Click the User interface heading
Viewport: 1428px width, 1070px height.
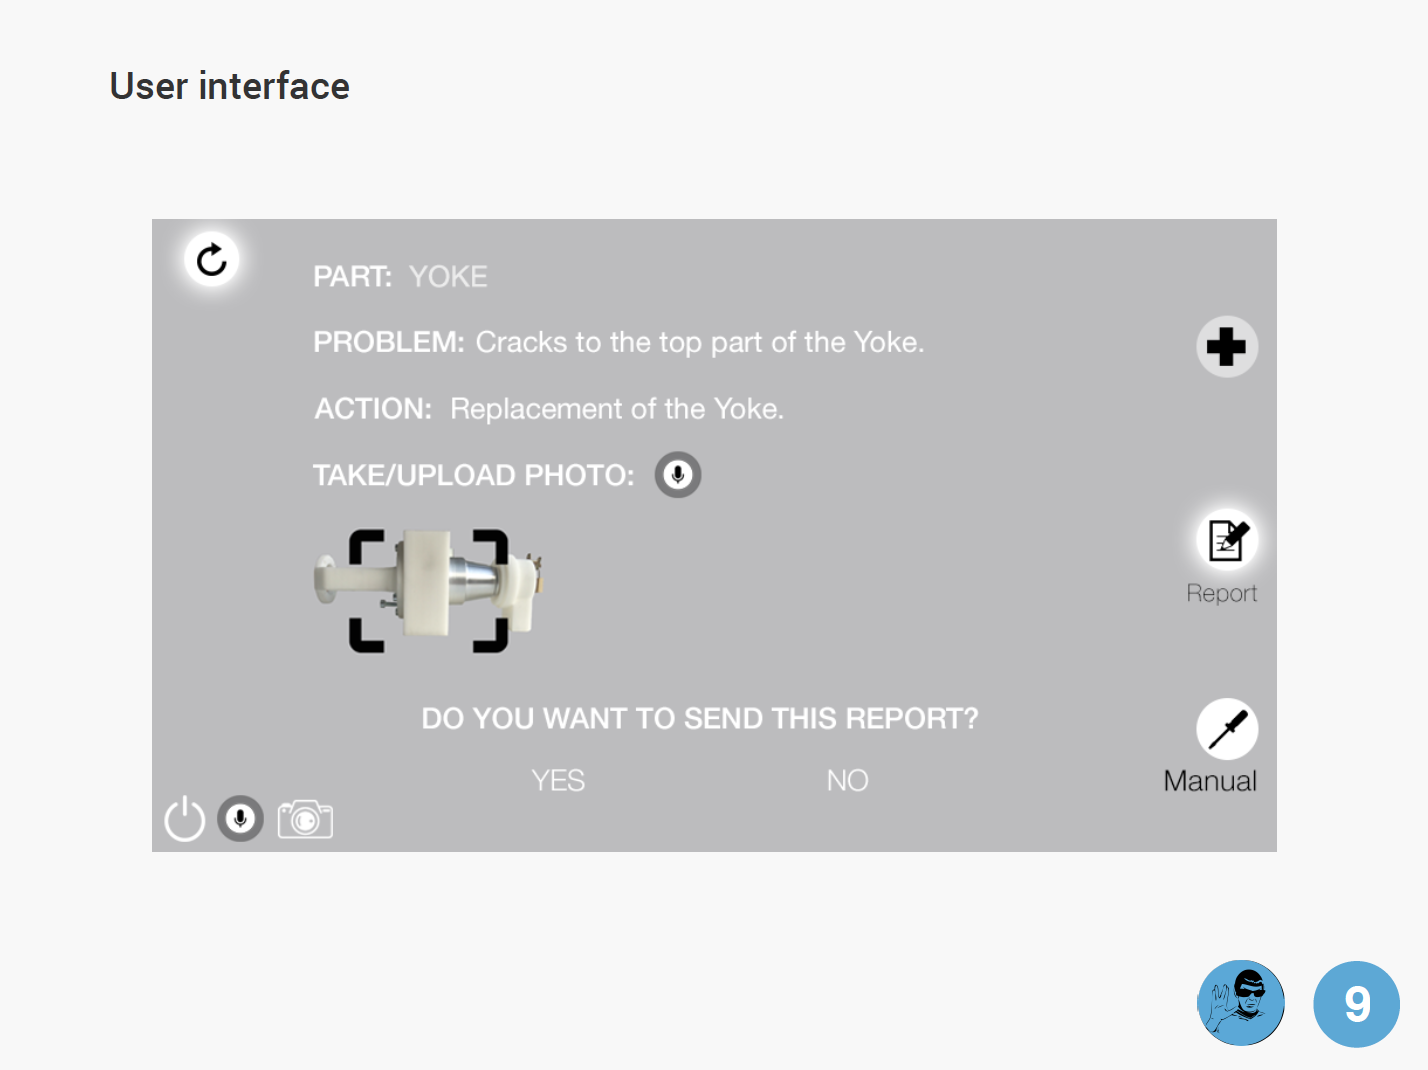coord(230,87)
